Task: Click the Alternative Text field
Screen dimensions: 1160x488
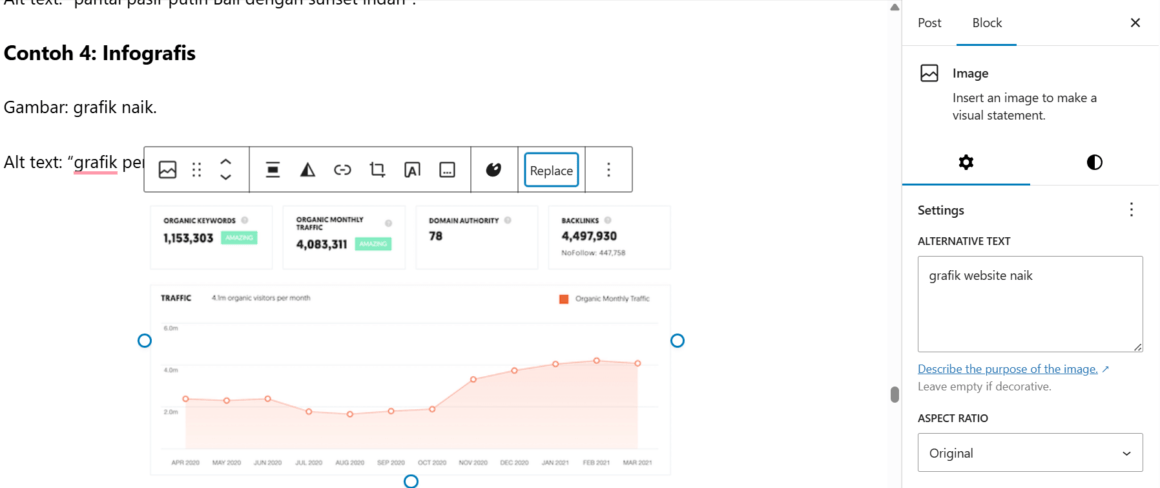Action: (1030, 304)
